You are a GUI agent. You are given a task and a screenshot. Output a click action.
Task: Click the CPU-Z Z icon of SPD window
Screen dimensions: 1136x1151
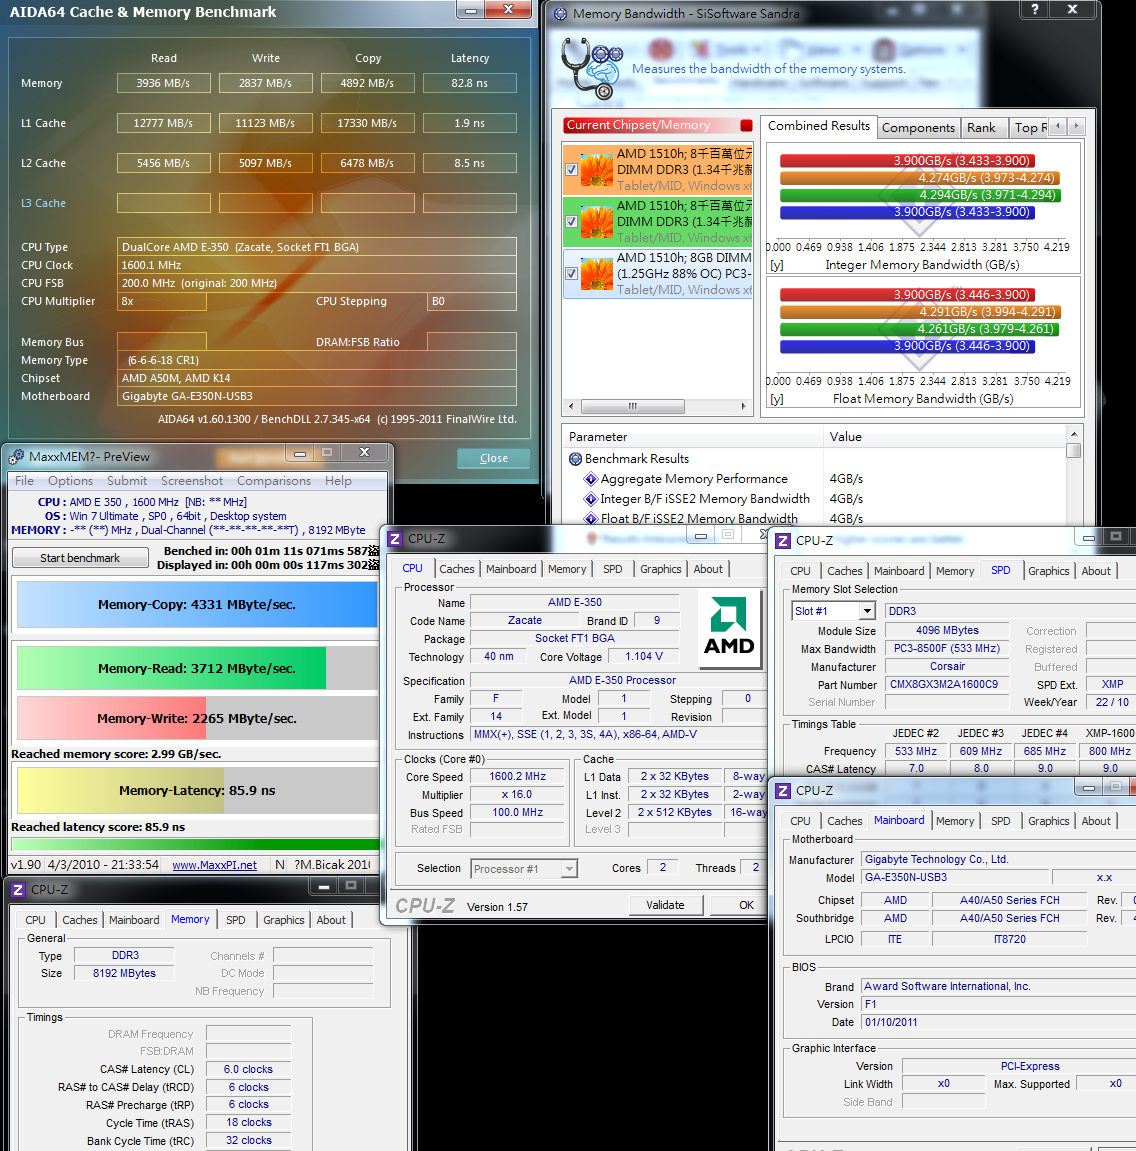[783, 541]
